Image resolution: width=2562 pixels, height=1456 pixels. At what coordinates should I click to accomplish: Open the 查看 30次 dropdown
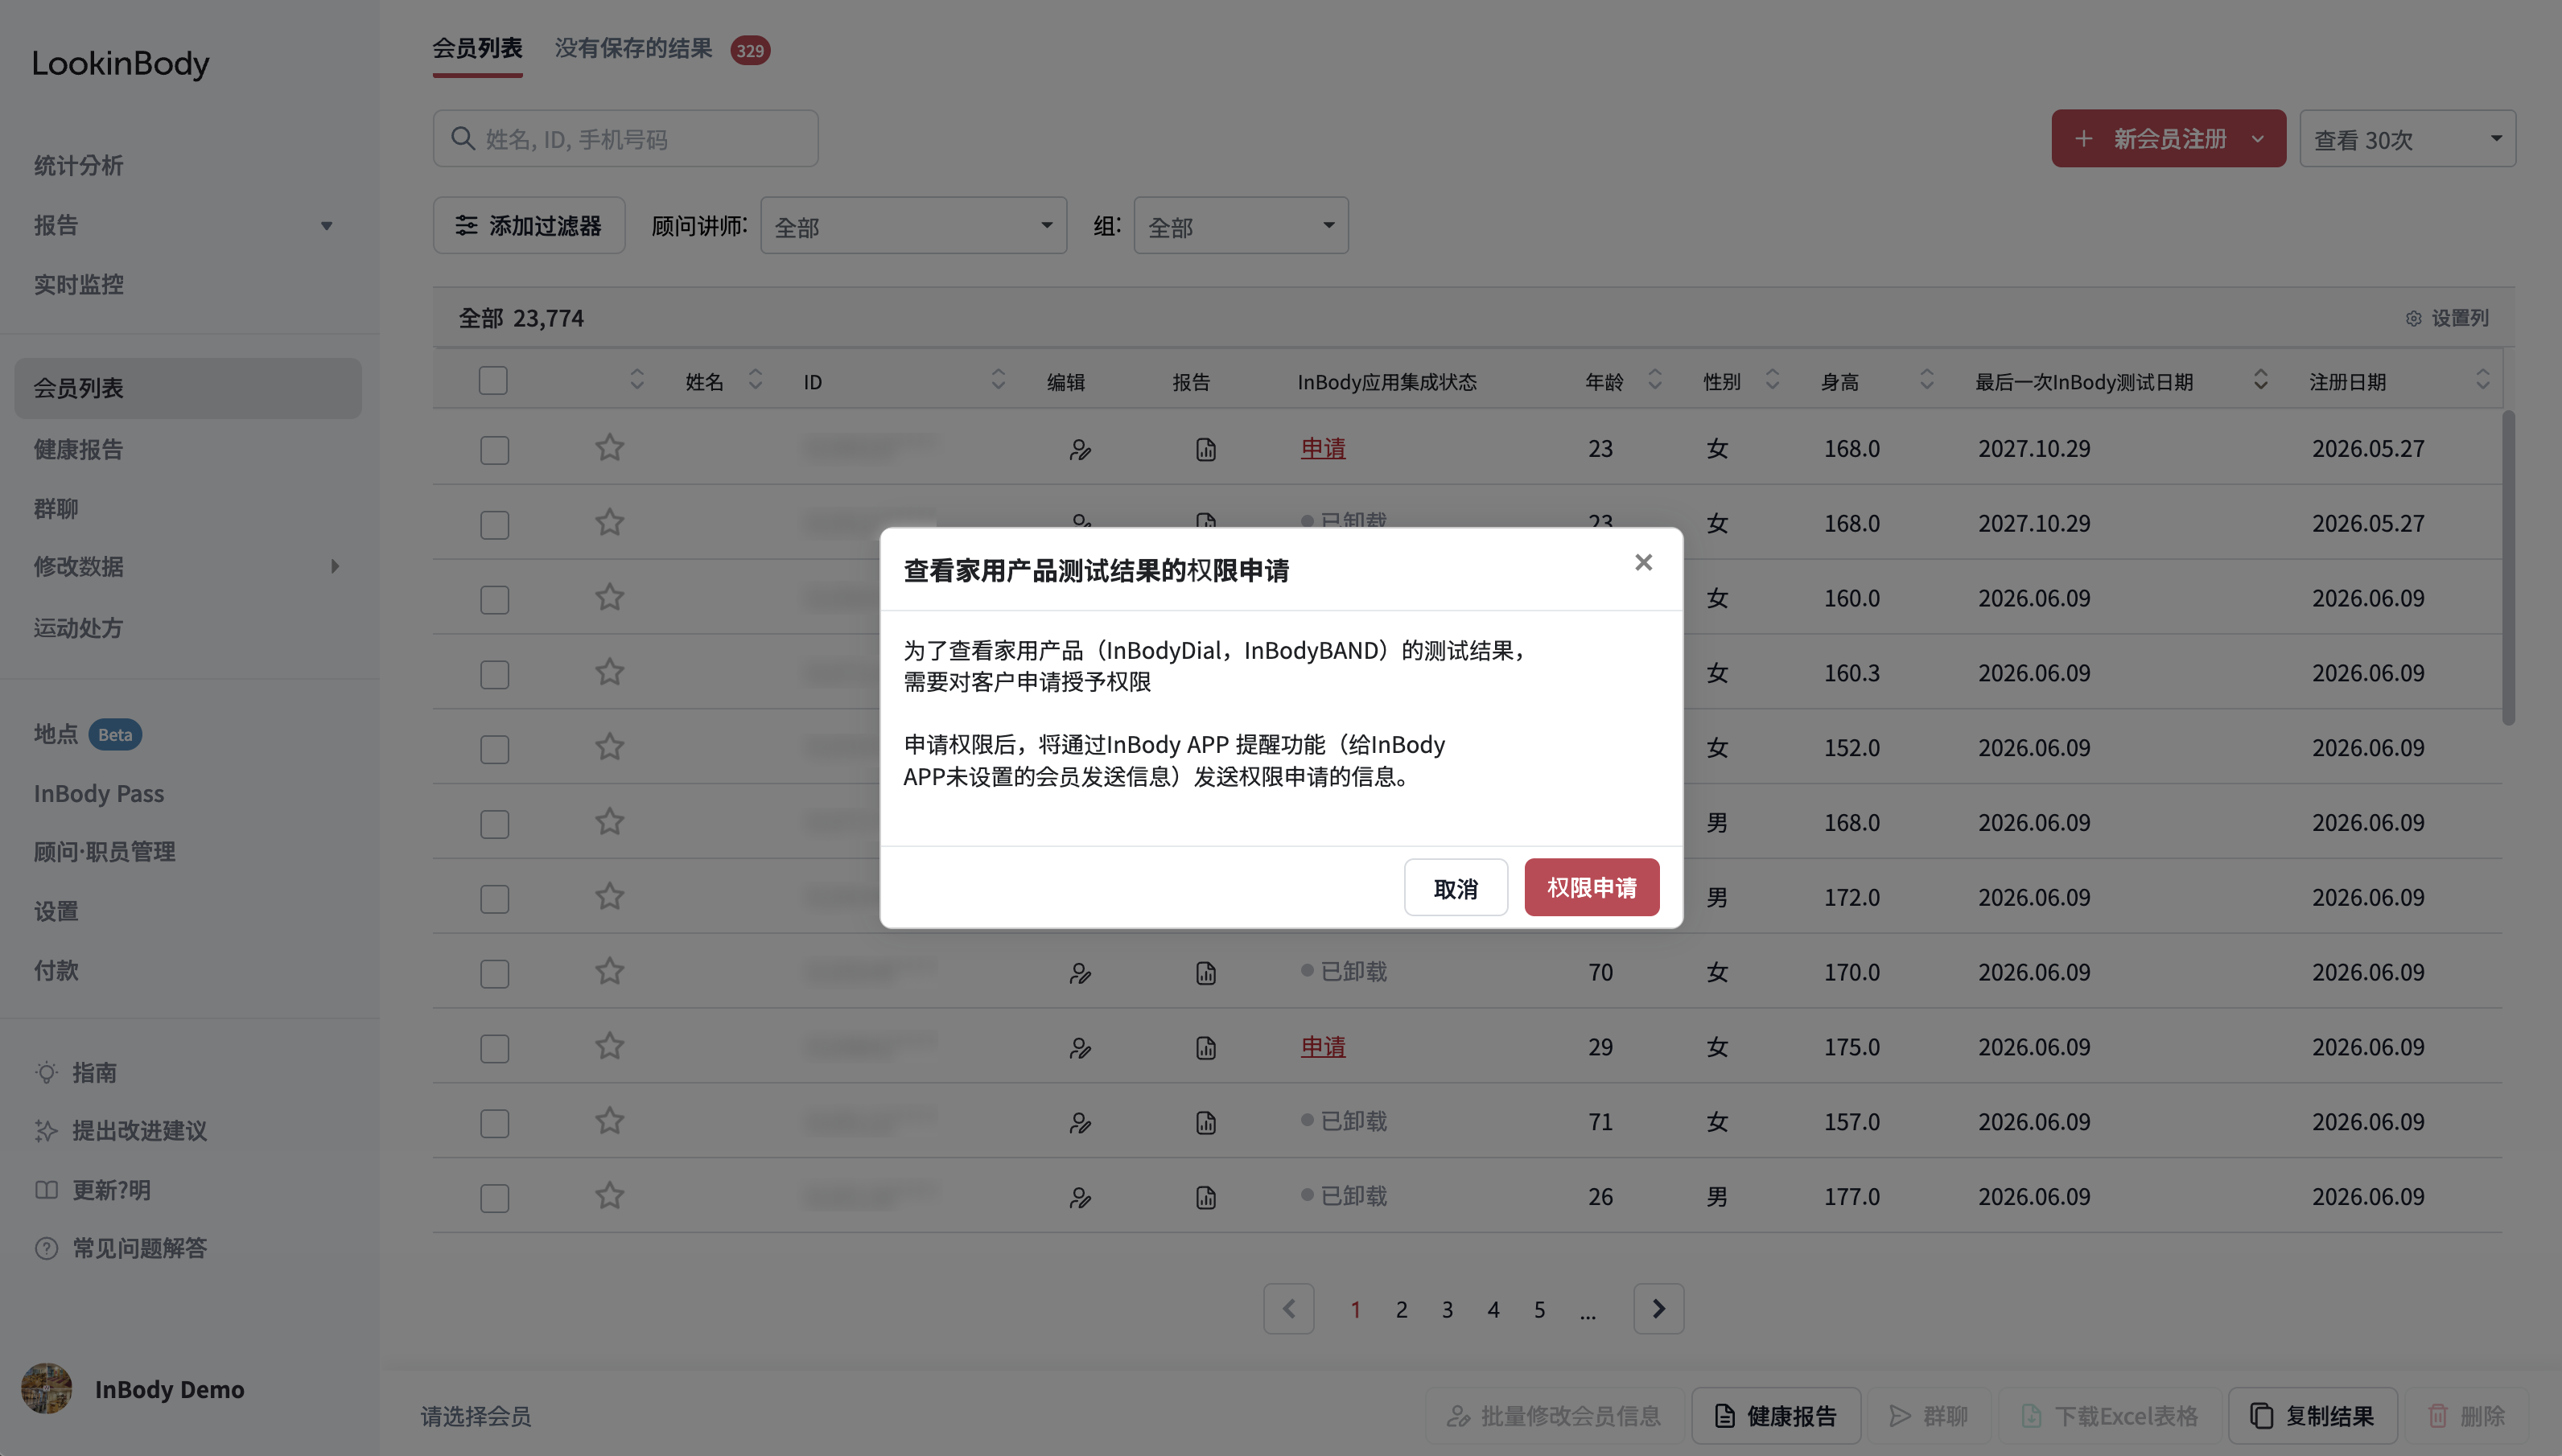[x=2407, y=138]
